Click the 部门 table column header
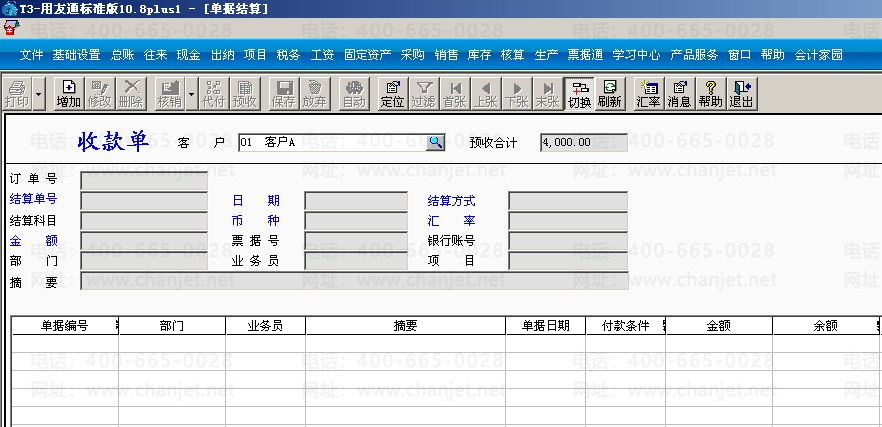Viewport: 882px width, 427px height. (x=172, y=325)
